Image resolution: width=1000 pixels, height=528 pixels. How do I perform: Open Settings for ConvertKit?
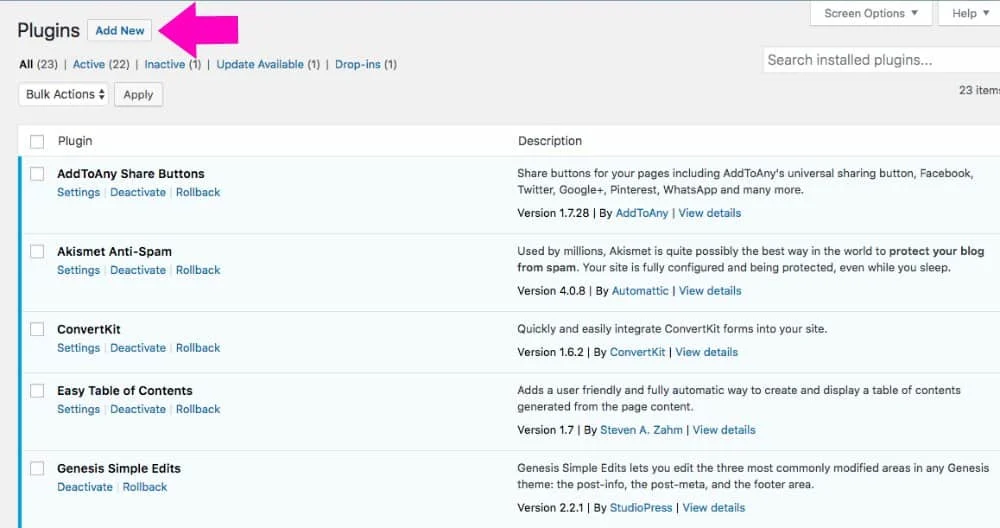pyautogui.click(x=78, y=348)
